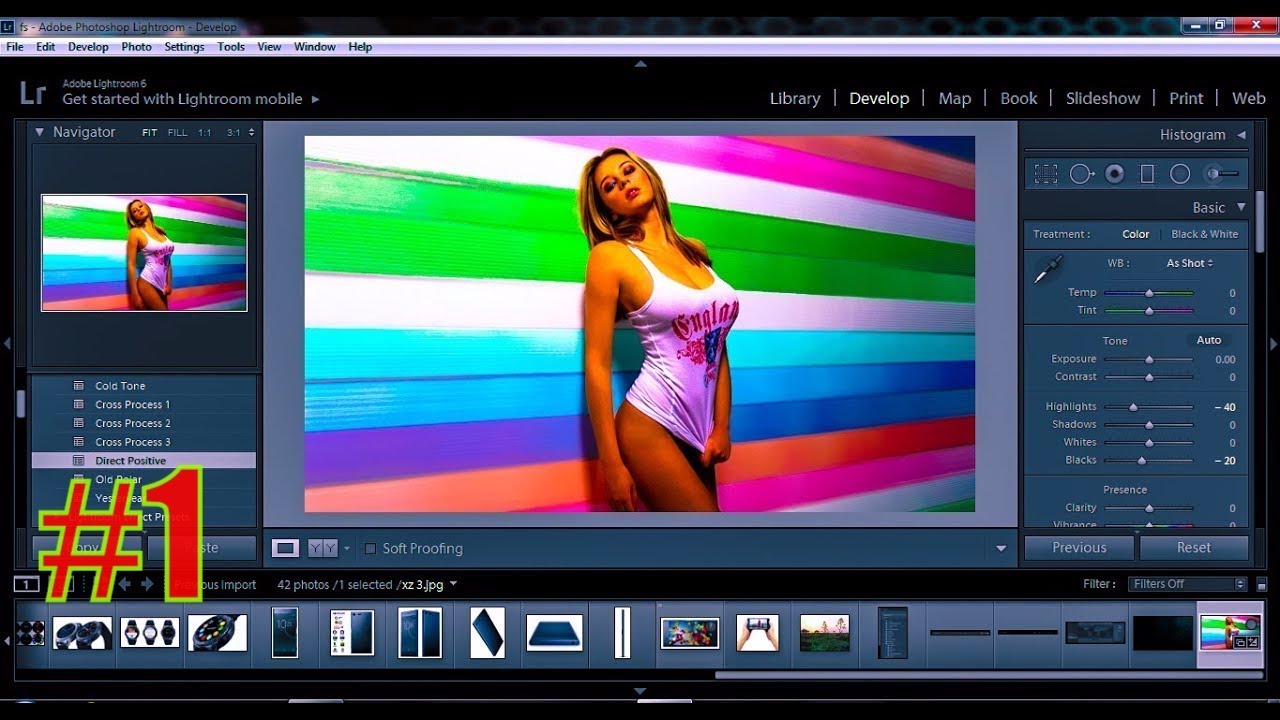1280x720 pixels.
Task: Select the three smartwatches thumbnail in filmstrip
Action: [x=150, y=633]
